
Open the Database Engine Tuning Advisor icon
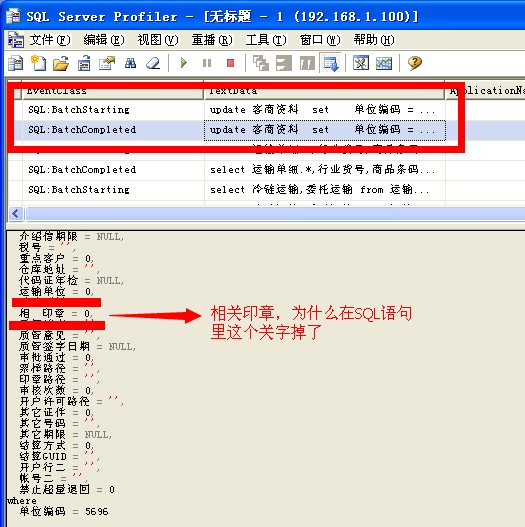click(361, 63)
